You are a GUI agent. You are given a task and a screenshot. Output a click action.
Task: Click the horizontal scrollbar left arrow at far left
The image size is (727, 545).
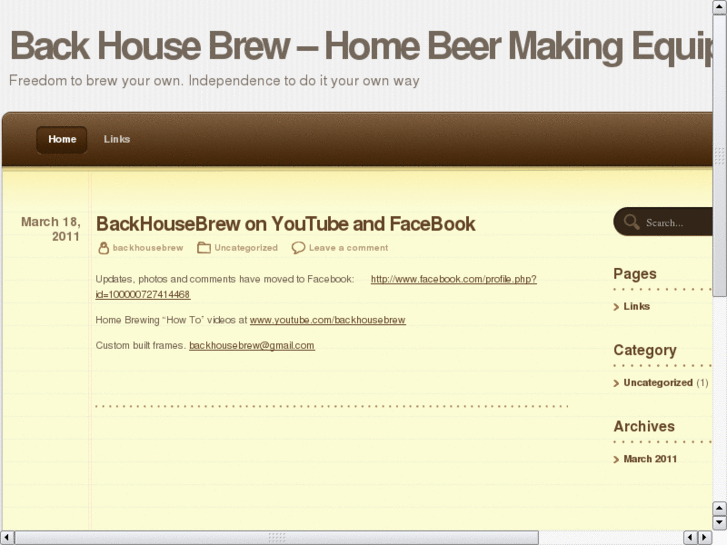(6, 537)
